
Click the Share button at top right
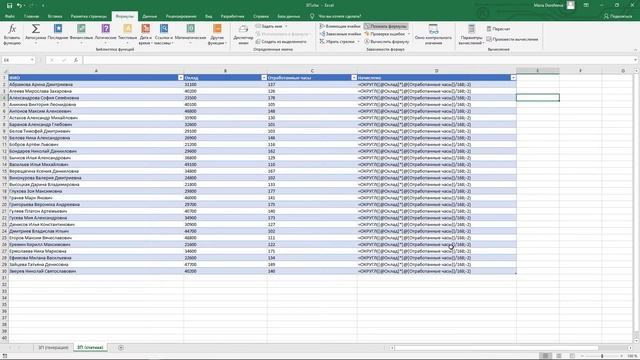[618, 16]
